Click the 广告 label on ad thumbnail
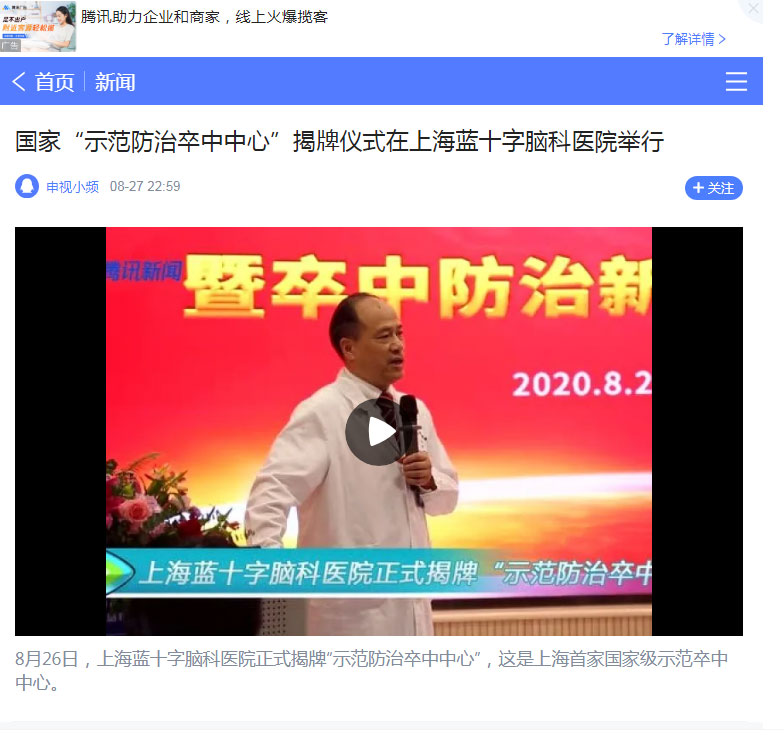 click(10, 46)
